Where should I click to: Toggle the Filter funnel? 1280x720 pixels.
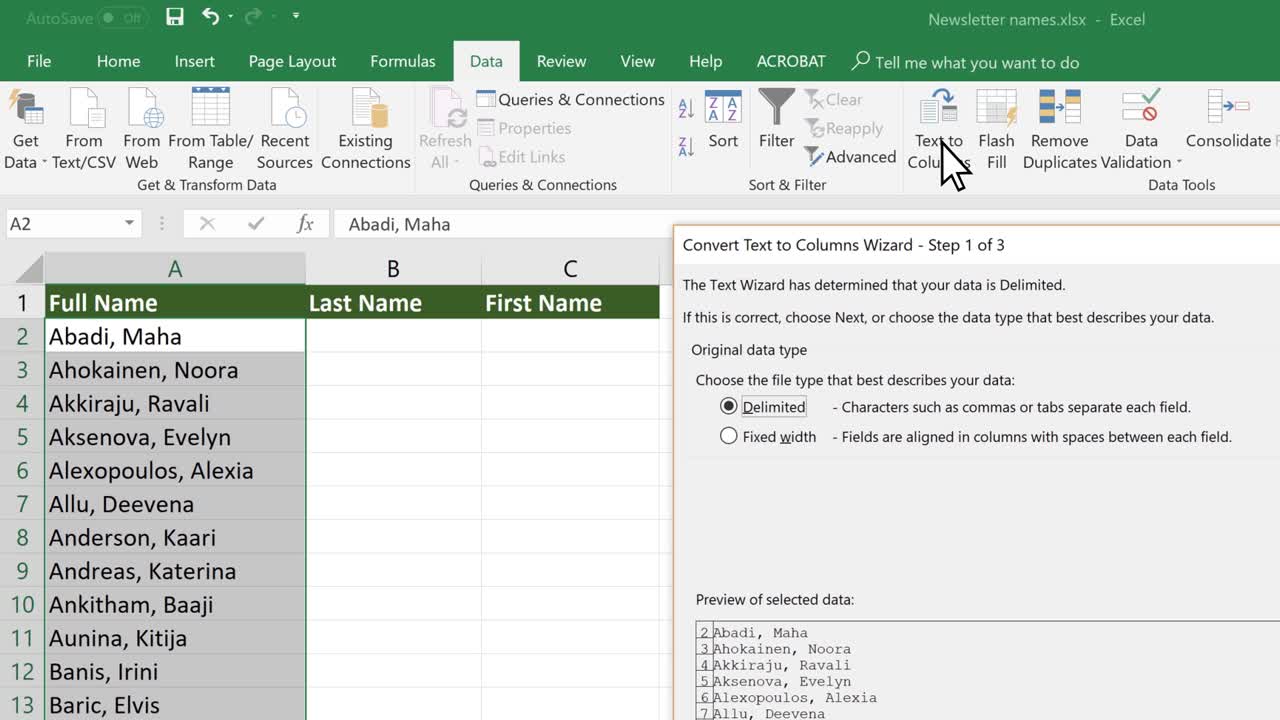pos(776,120)
